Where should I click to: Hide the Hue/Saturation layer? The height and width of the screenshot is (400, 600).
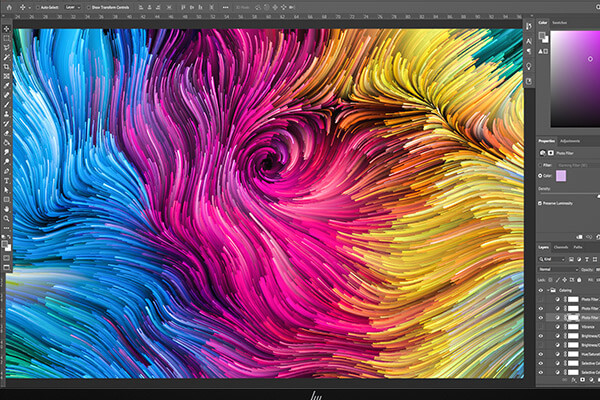pos(541,354)
